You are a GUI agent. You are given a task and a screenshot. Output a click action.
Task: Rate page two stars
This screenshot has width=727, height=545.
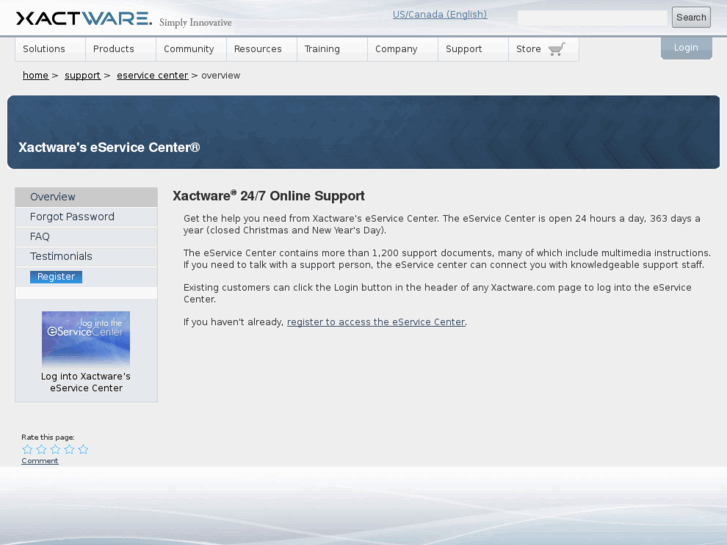tap(41, 449)
